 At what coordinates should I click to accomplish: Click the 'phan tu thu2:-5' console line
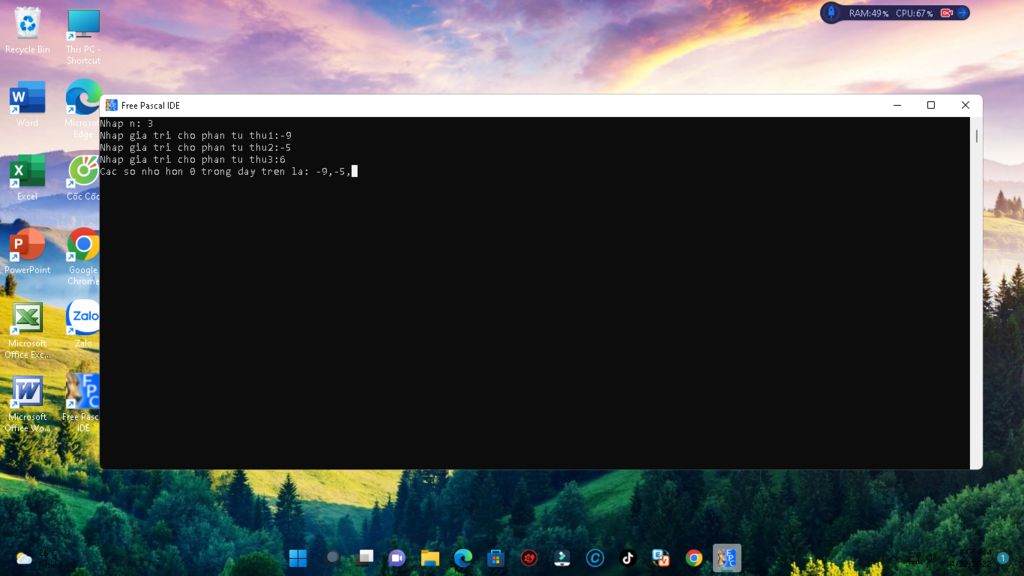195,148
